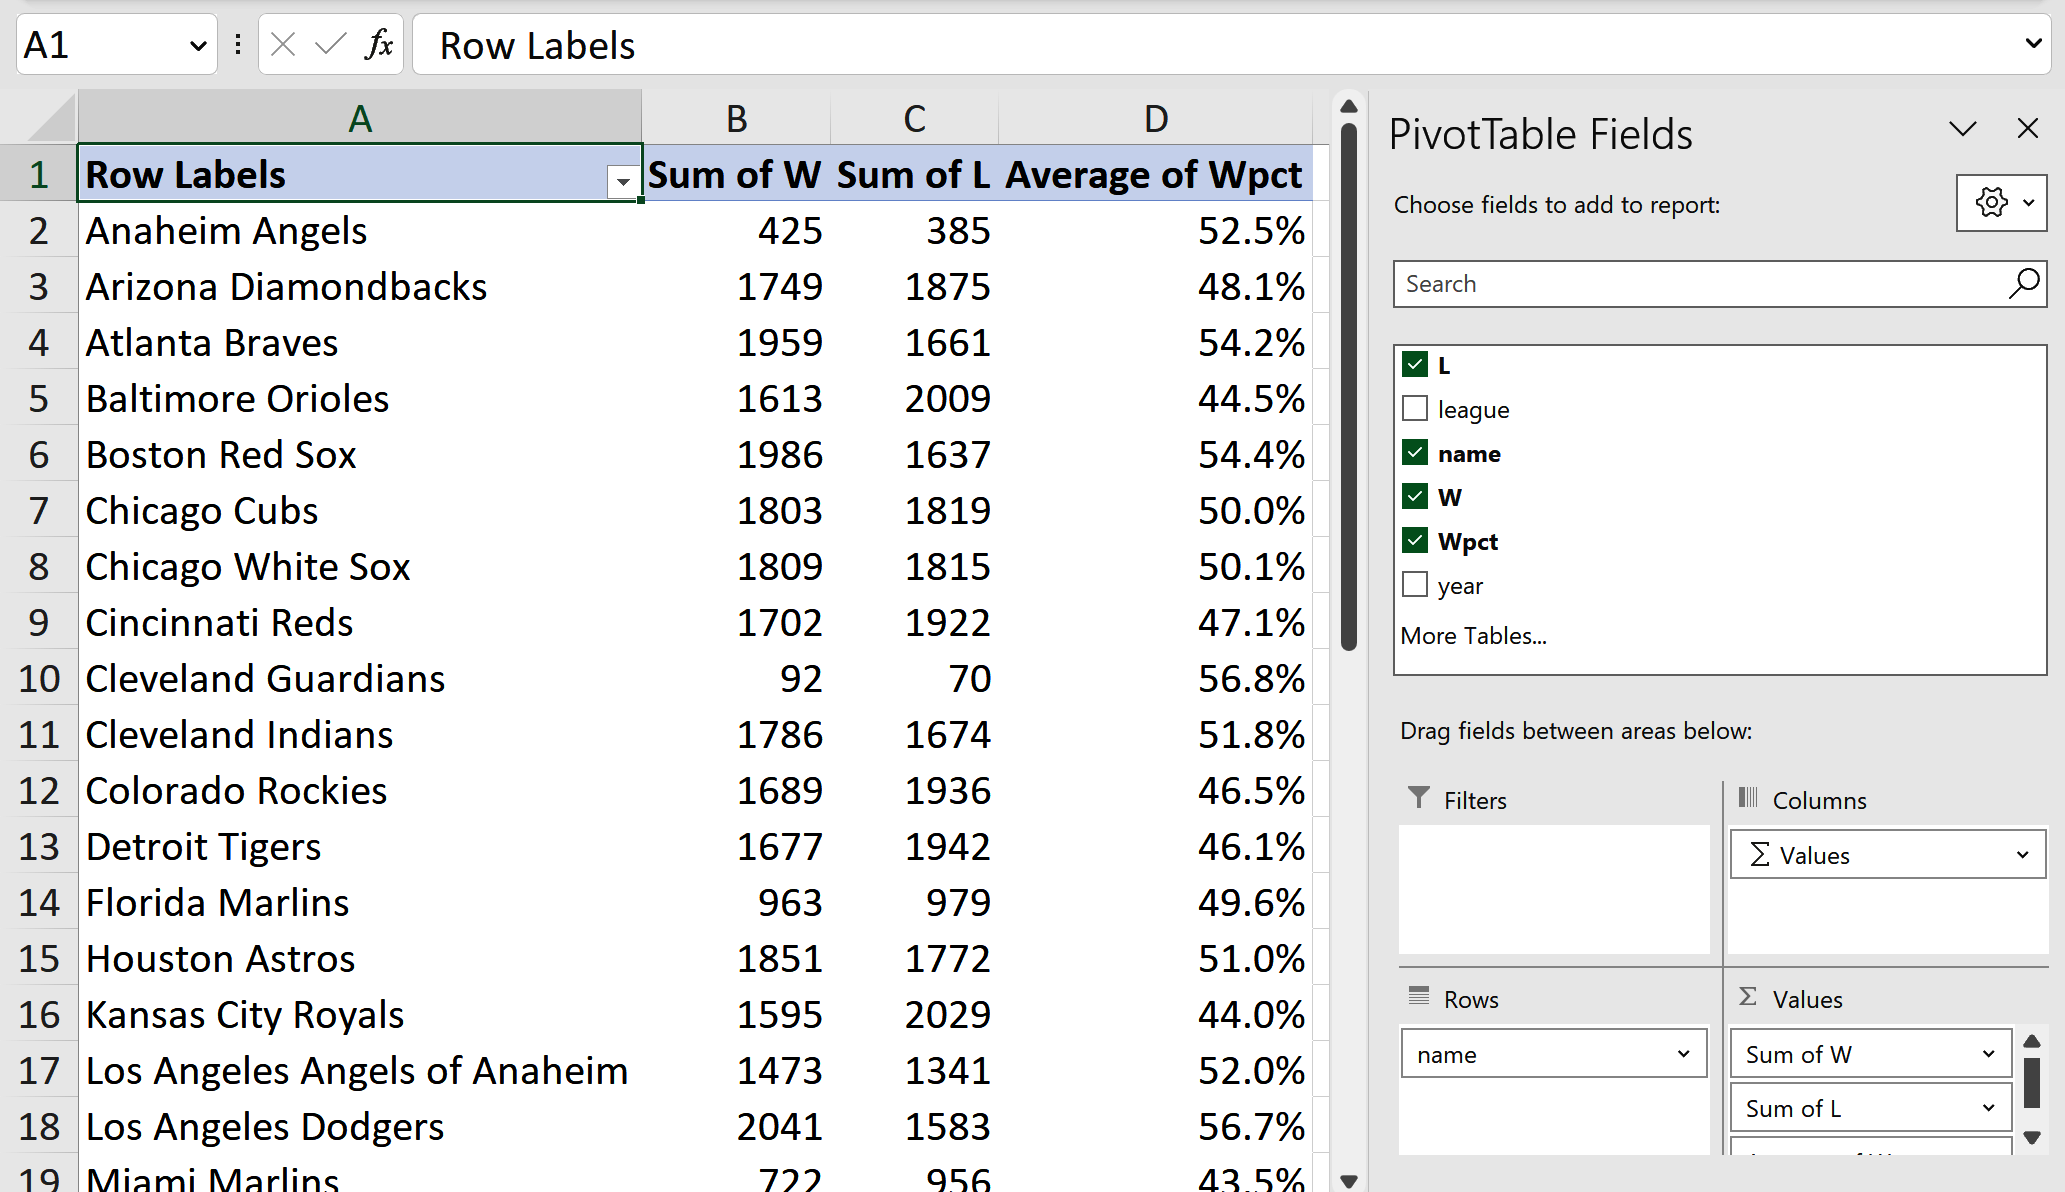
Task: Select column D header
Action: (1156, 119)
